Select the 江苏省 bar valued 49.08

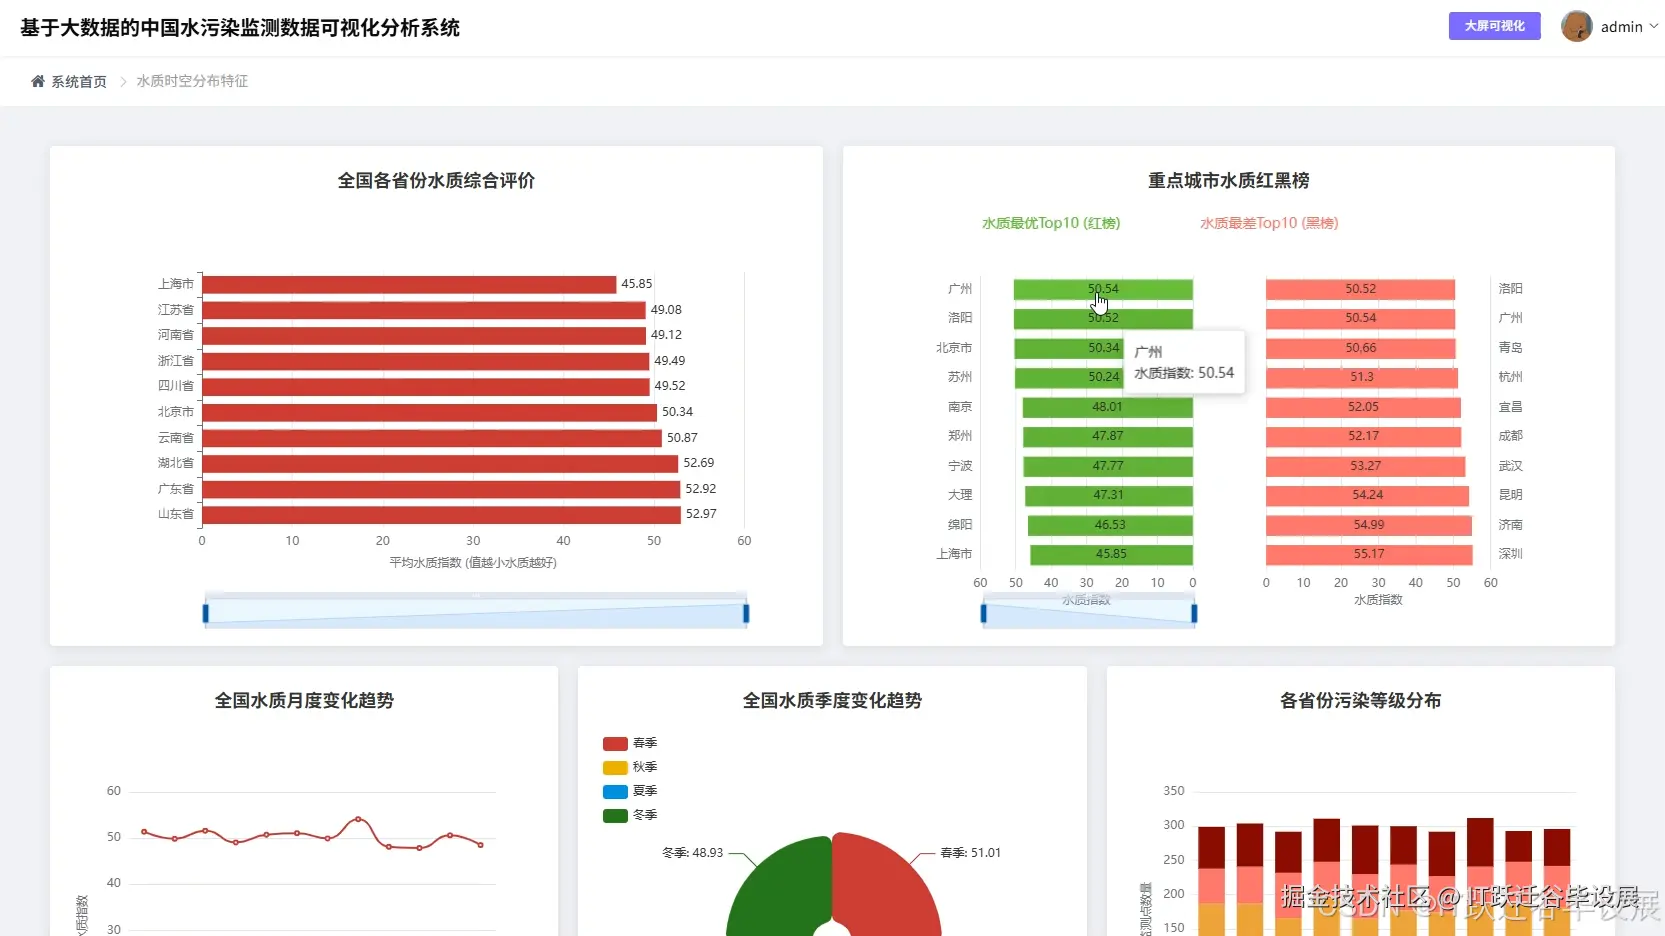coord(424,310)
